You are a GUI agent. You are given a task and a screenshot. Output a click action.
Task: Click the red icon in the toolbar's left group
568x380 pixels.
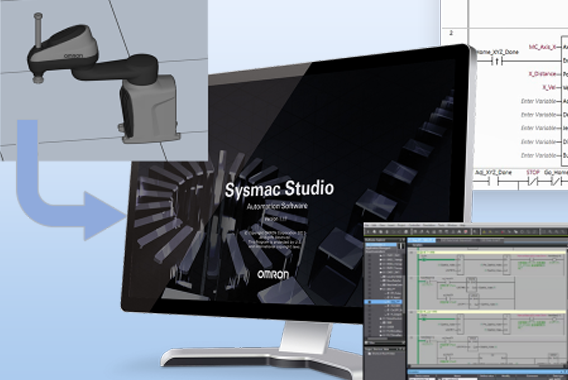(x=466, y=232)
